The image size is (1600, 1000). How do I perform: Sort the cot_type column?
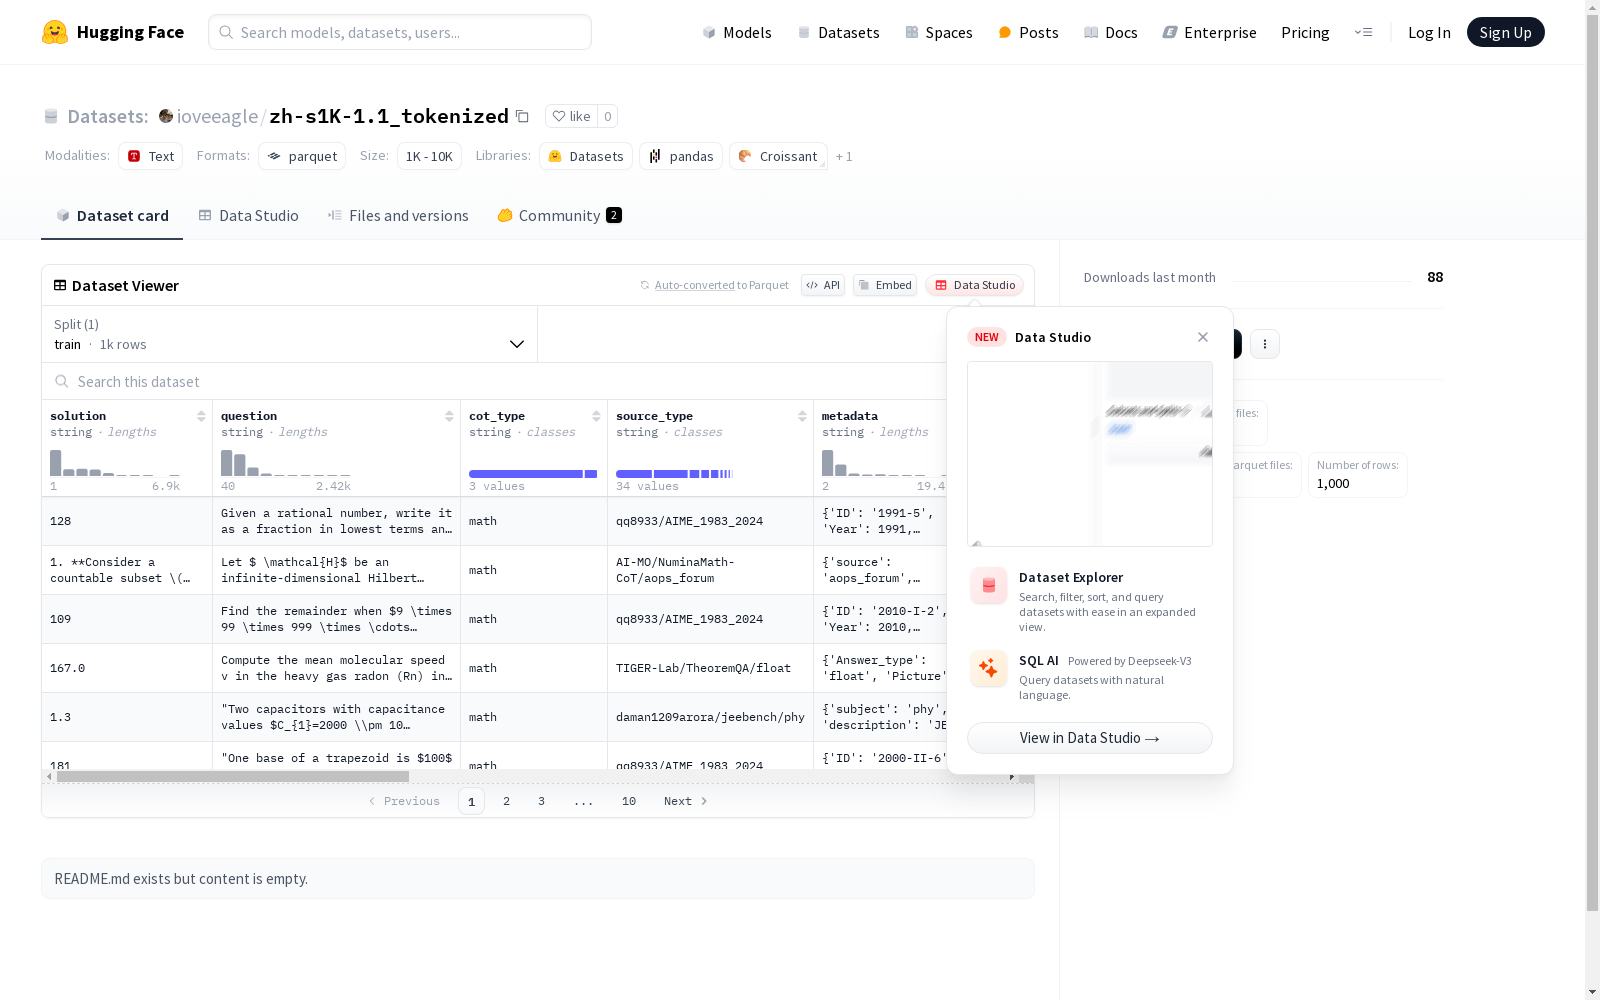point(596,416)
